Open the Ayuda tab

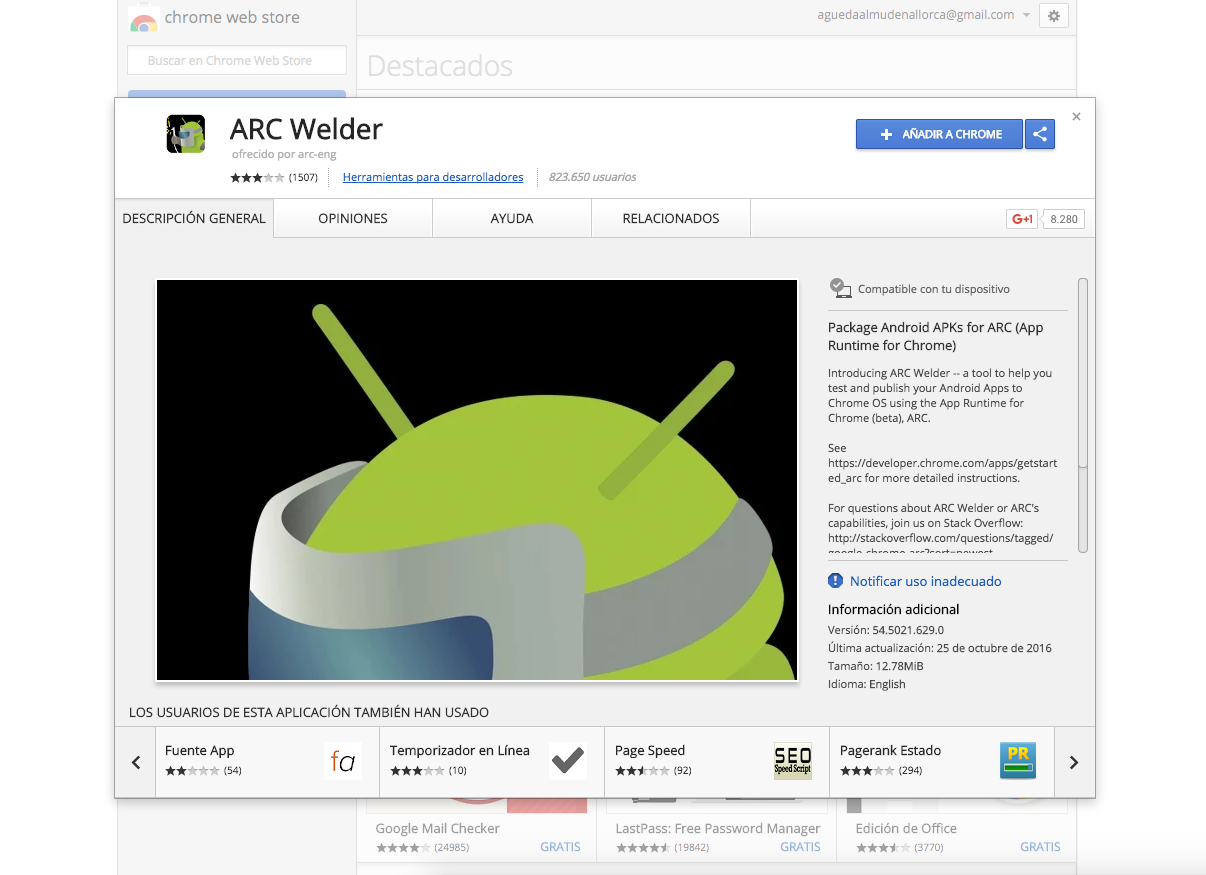(x=512, y=218)
